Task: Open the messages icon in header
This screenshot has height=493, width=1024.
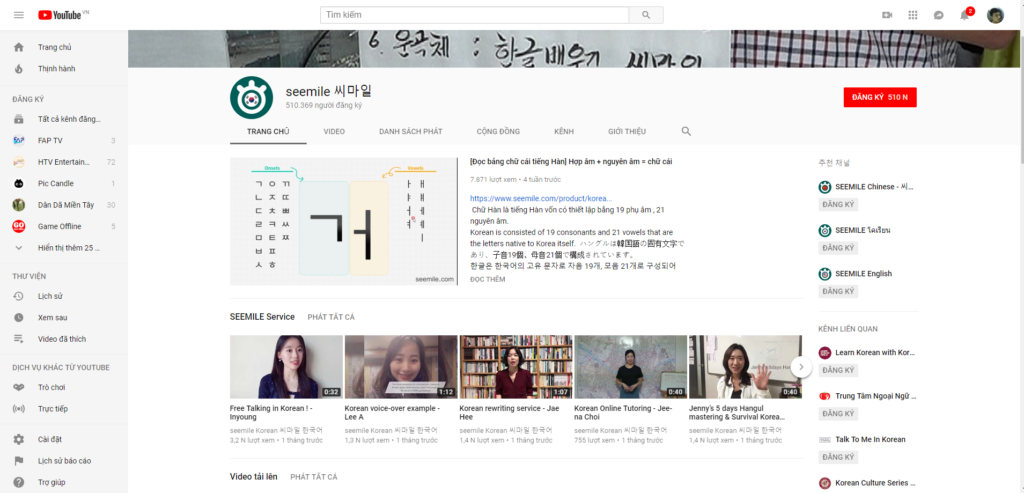Action: point(938,15)
